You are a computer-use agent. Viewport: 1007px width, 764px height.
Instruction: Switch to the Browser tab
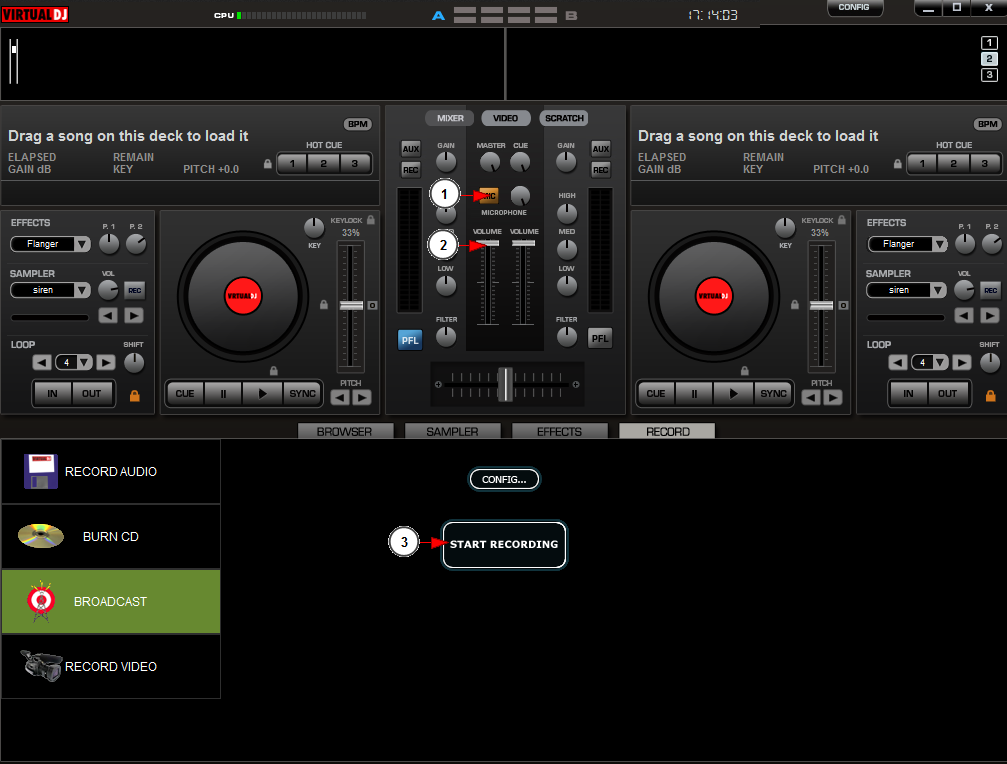pos(345,431)
